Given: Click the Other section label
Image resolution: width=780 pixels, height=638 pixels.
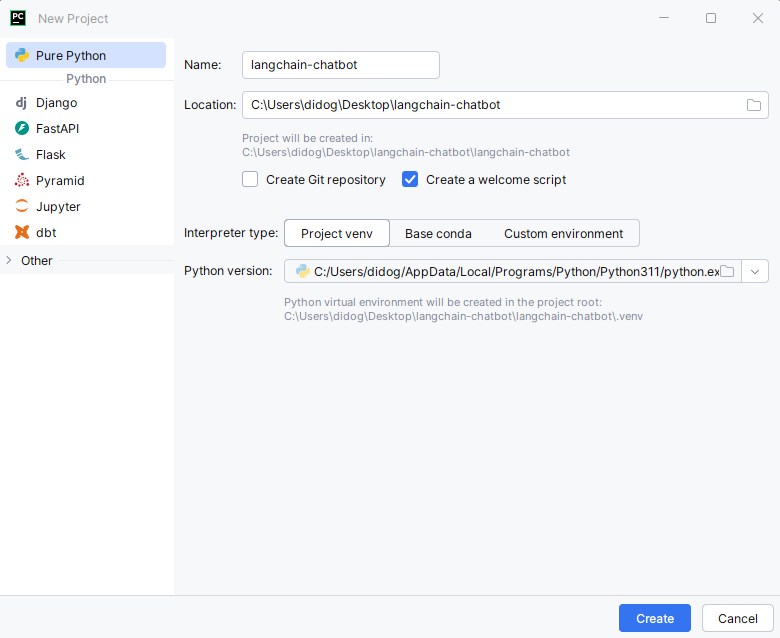Looking at the screenshot, I should (36, 261).
